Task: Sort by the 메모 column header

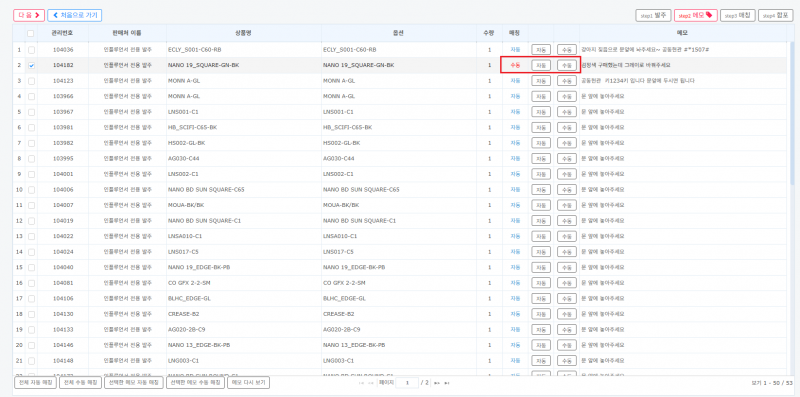Action: 683,33
